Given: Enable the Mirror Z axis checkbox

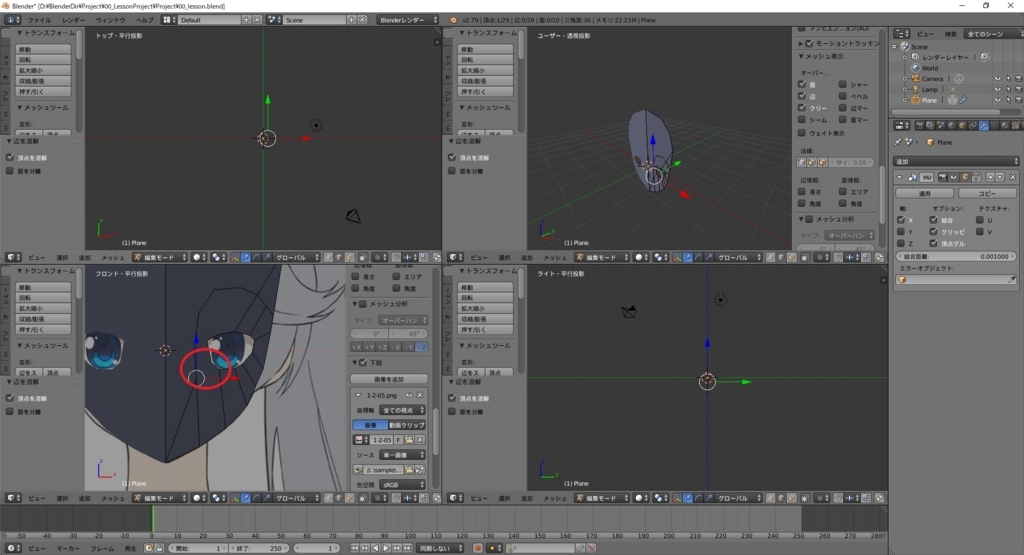Looking at the screenshot, I should coord(901,244).
